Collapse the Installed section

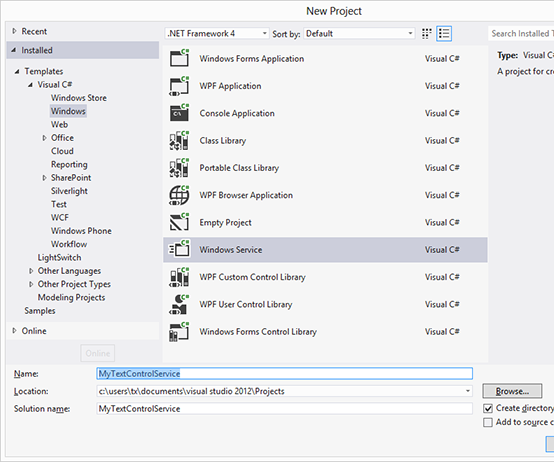click(13, 50)
